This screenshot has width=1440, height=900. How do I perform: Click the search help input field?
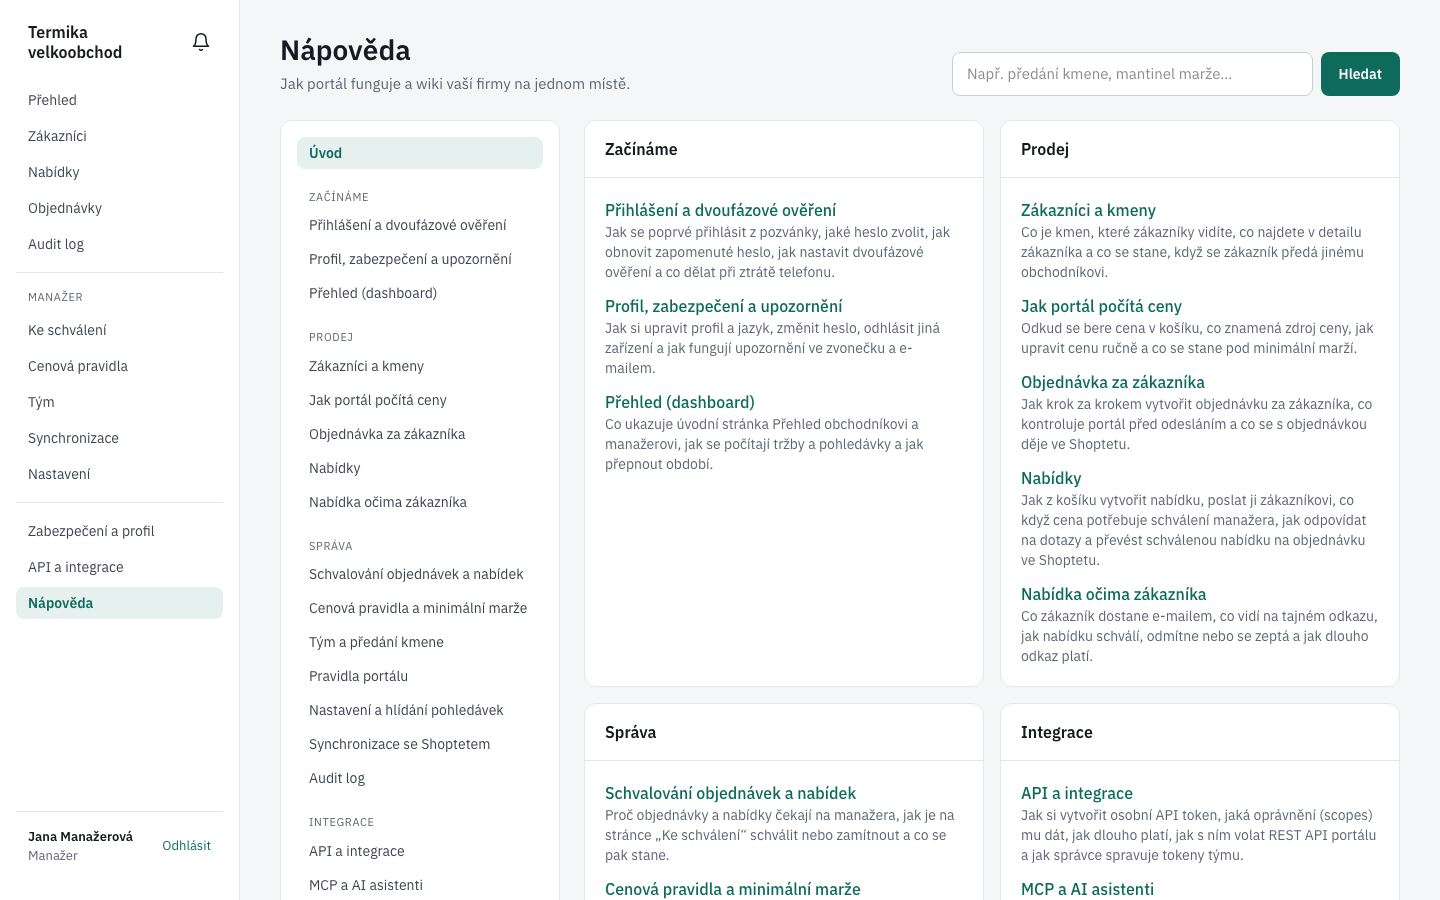(1132, 74)
